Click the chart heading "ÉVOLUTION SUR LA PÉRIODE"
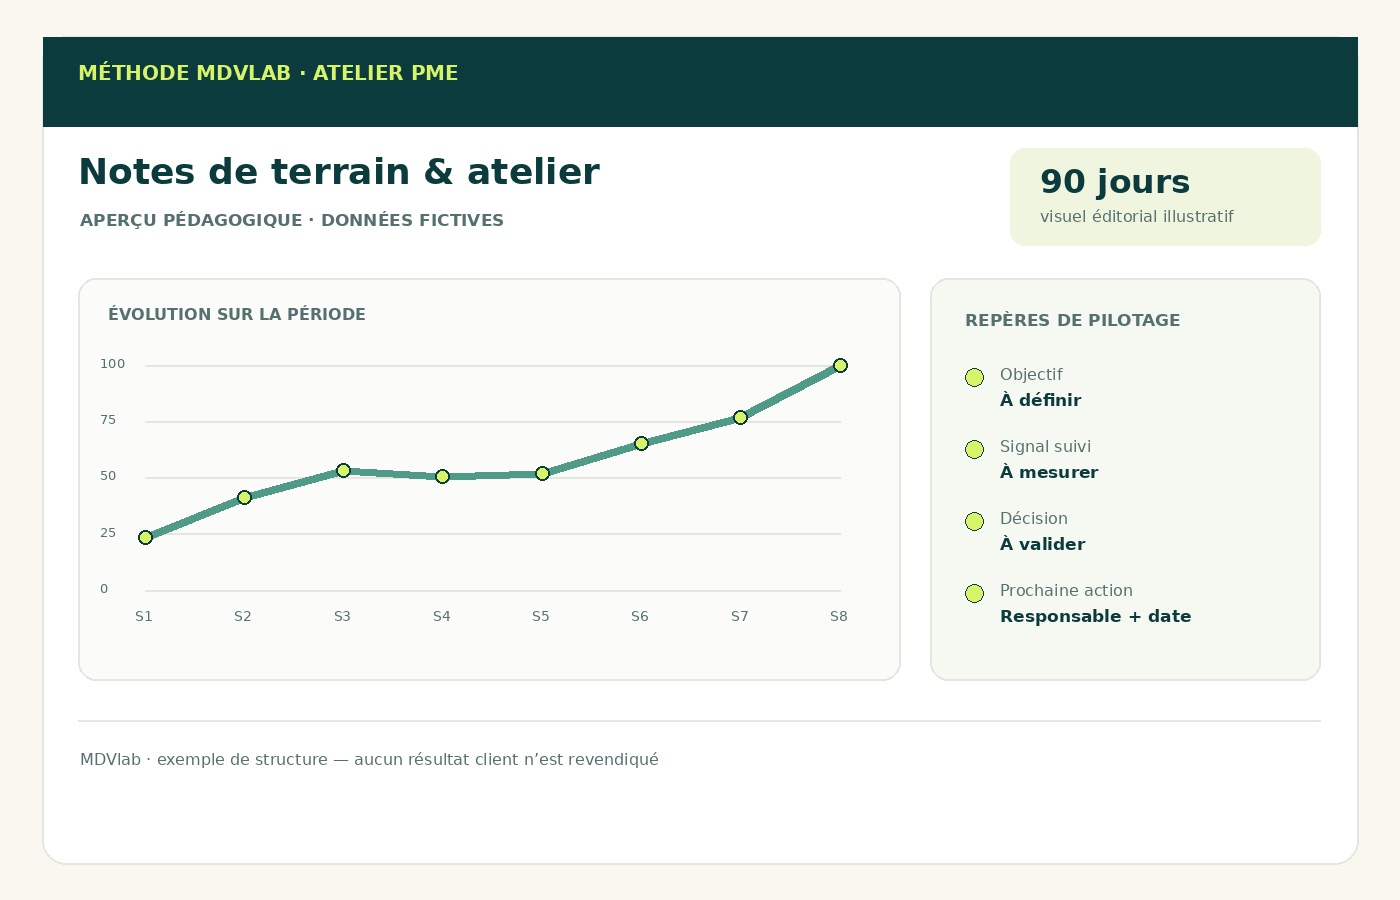Image resolution: width=1400 pixels, height=900 pixels. 237,314
